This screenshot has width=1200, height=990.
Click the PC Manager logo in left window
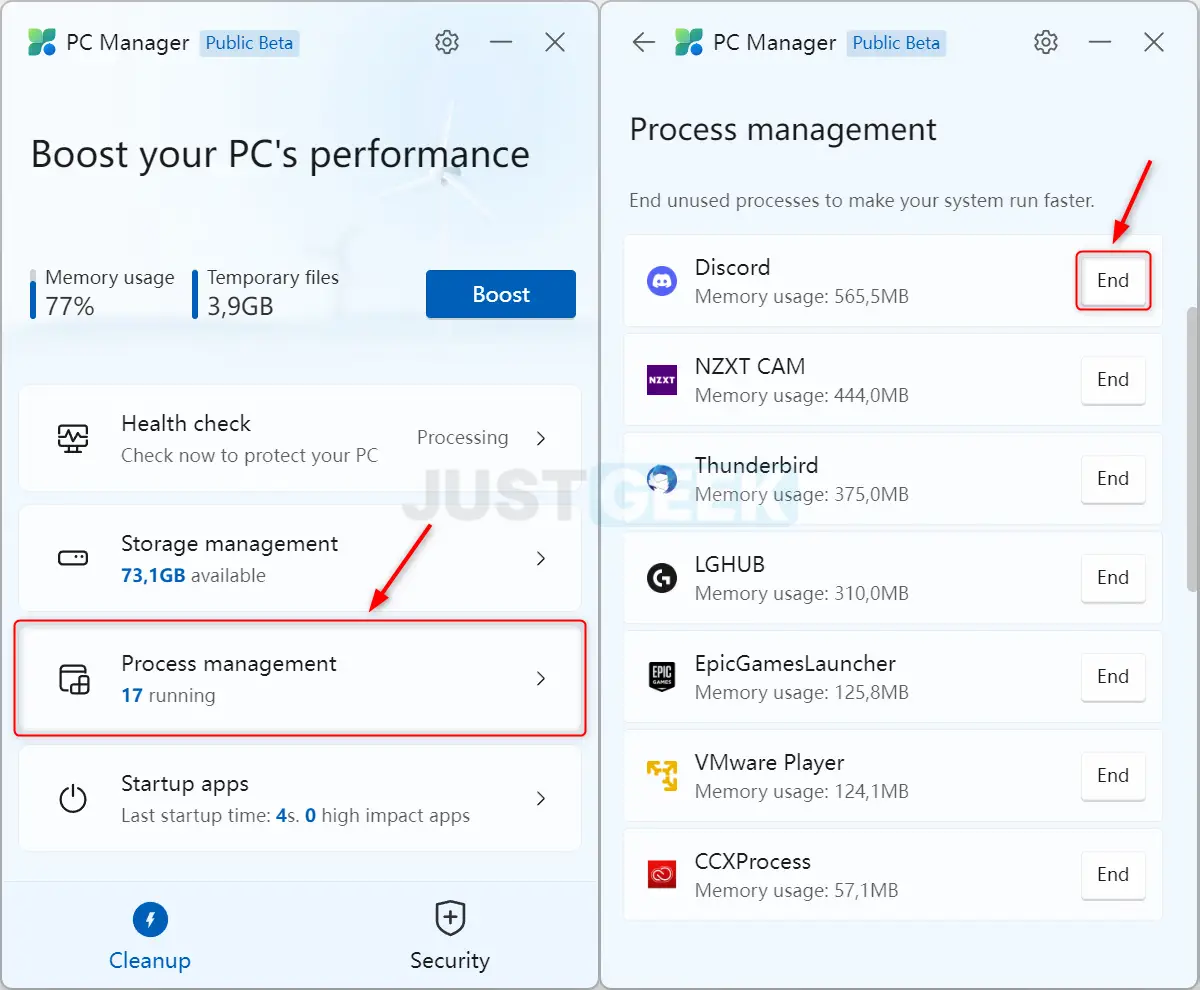pyautogui.click(x=42, y=42)
